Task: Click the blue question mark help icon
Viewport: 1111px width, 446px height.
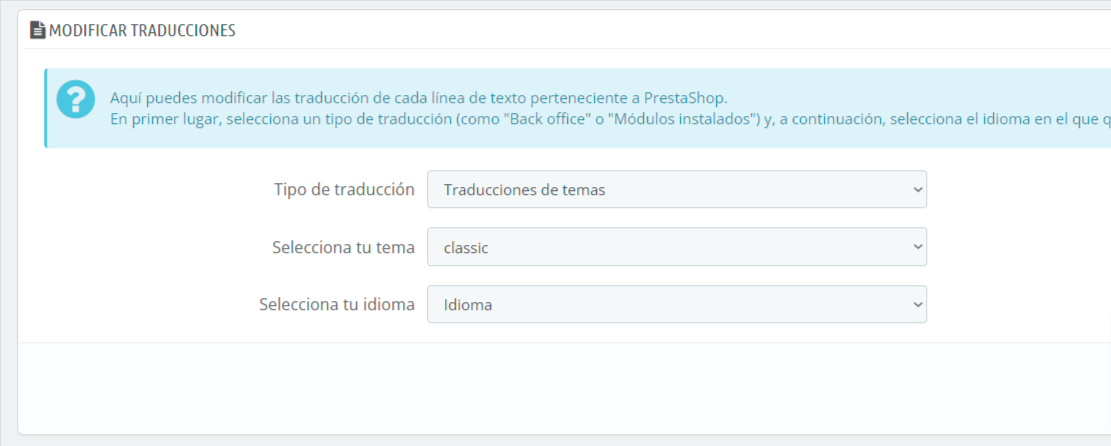Action: point(76,99)
